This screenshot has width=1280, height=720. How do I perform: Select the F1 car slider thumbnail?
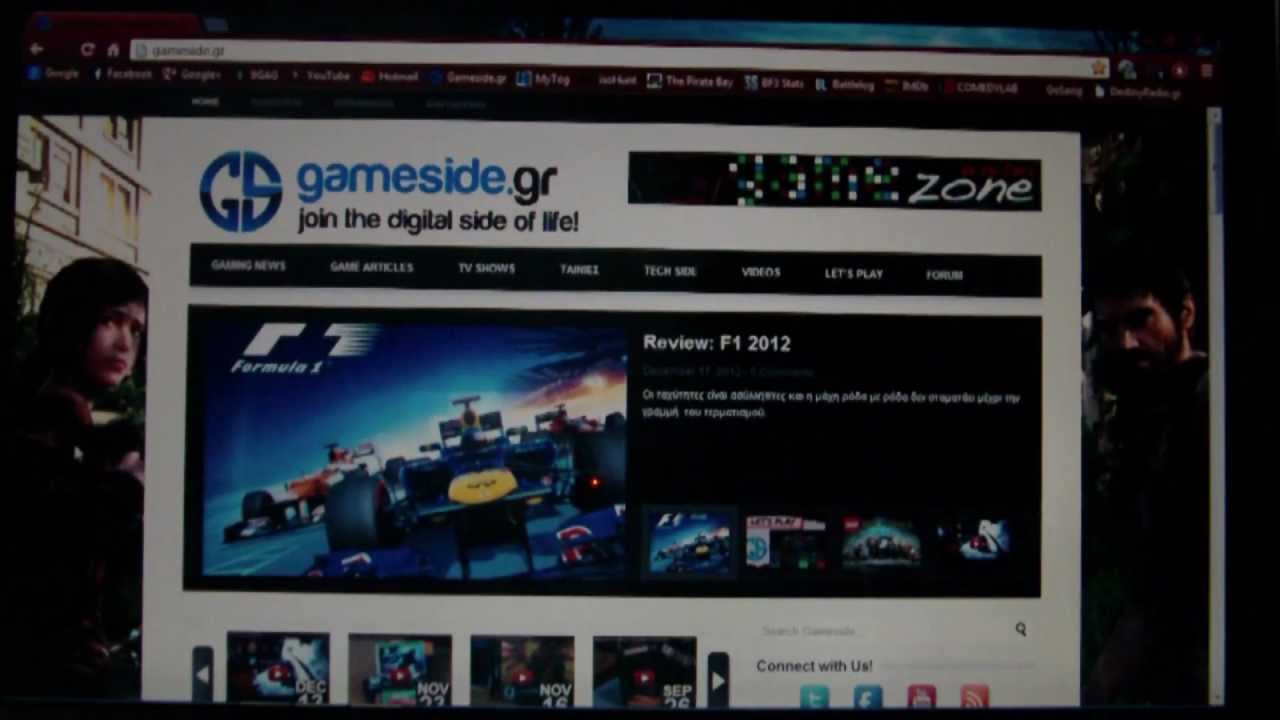coord(689,544)
